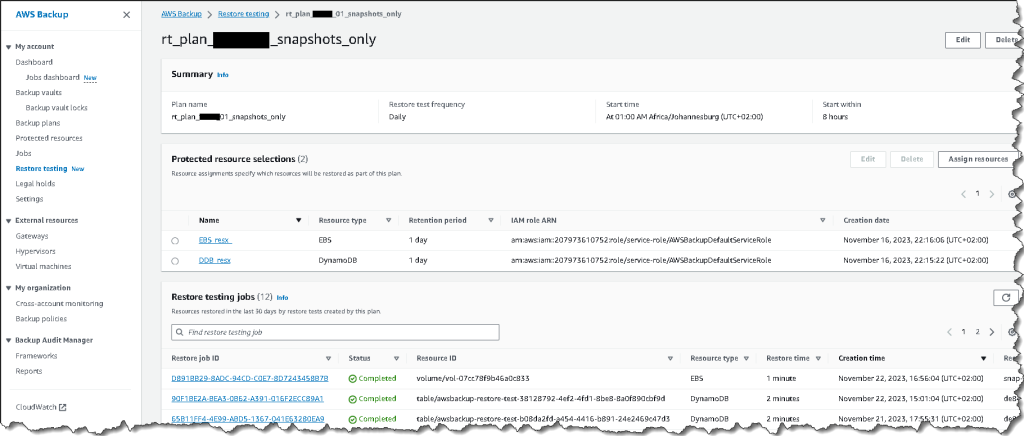Open Jobs in sidebar
This screenshot has width=1024, height=436.
[x=24, y=153]
